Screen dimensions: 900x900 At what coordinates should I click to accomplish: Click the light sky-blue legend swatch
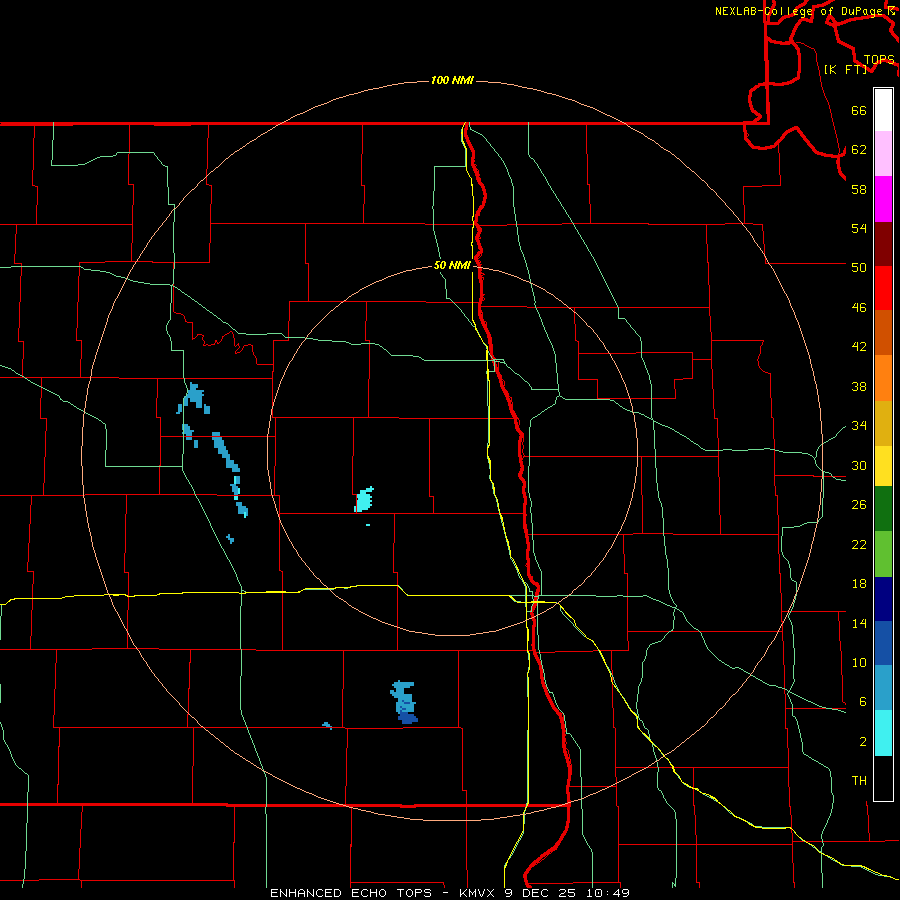click(883, 688)
